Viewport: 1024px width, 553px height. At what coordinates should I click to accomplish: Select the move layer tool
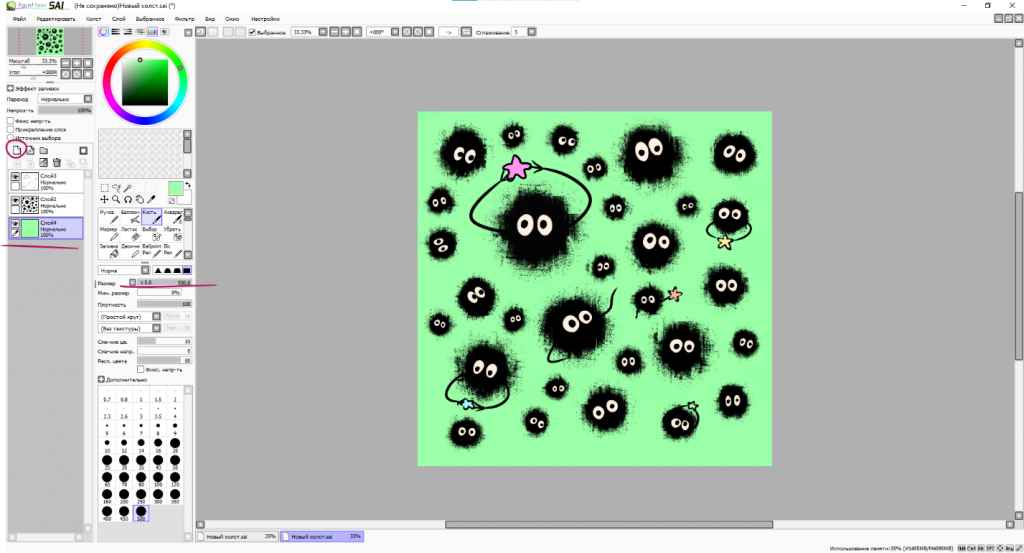coord(104,199)
